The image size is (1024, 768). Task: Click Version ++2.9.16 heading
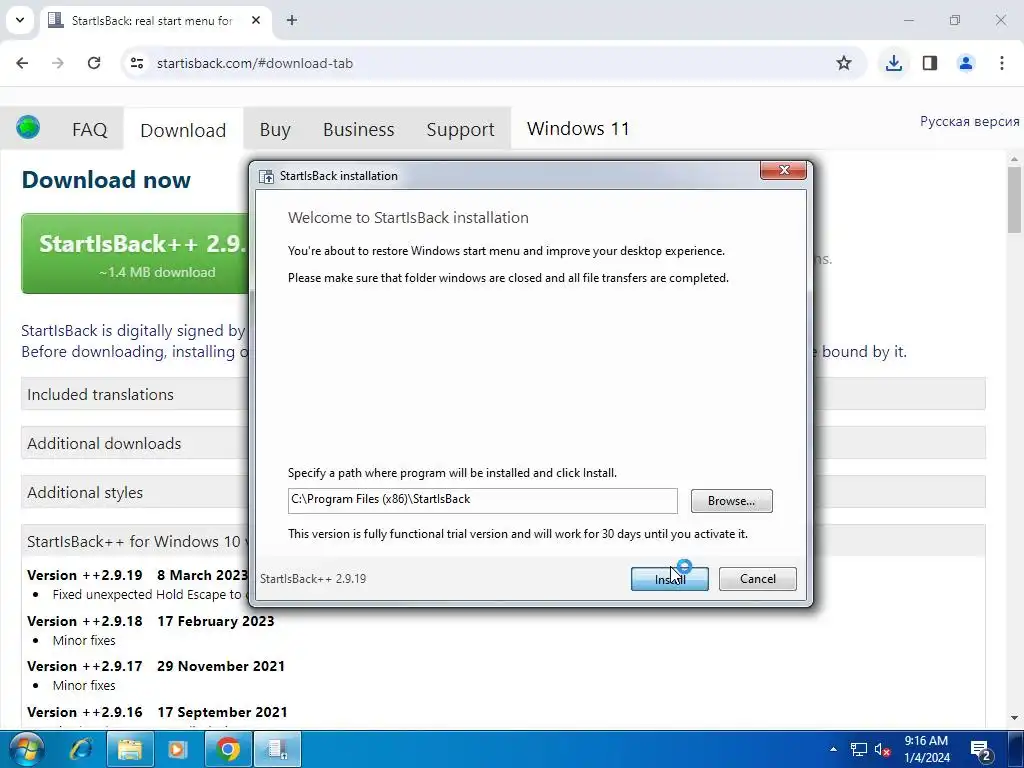pos(85,712)
